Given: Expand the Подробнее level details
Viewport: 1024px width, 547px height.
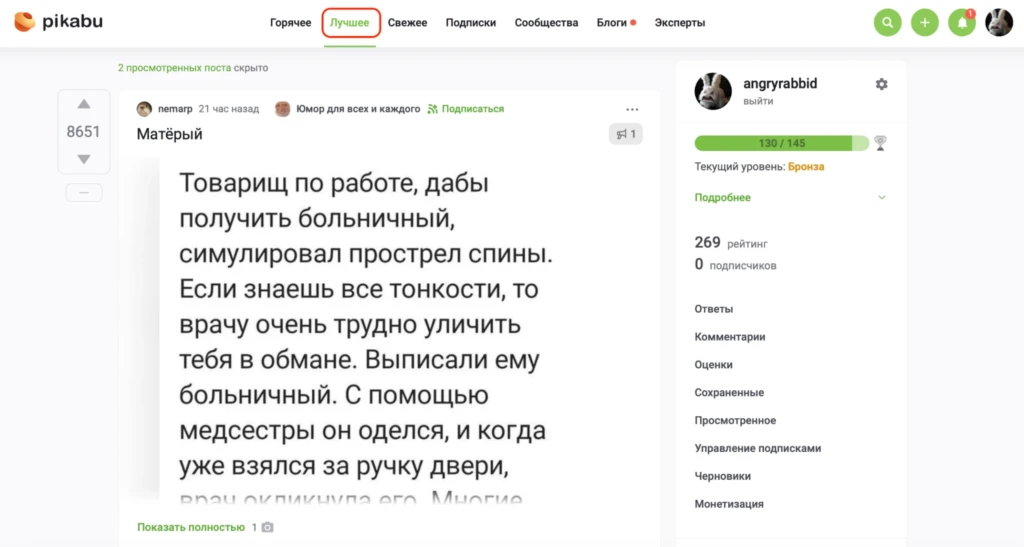Looking at the screenshot, I should 722,197.
